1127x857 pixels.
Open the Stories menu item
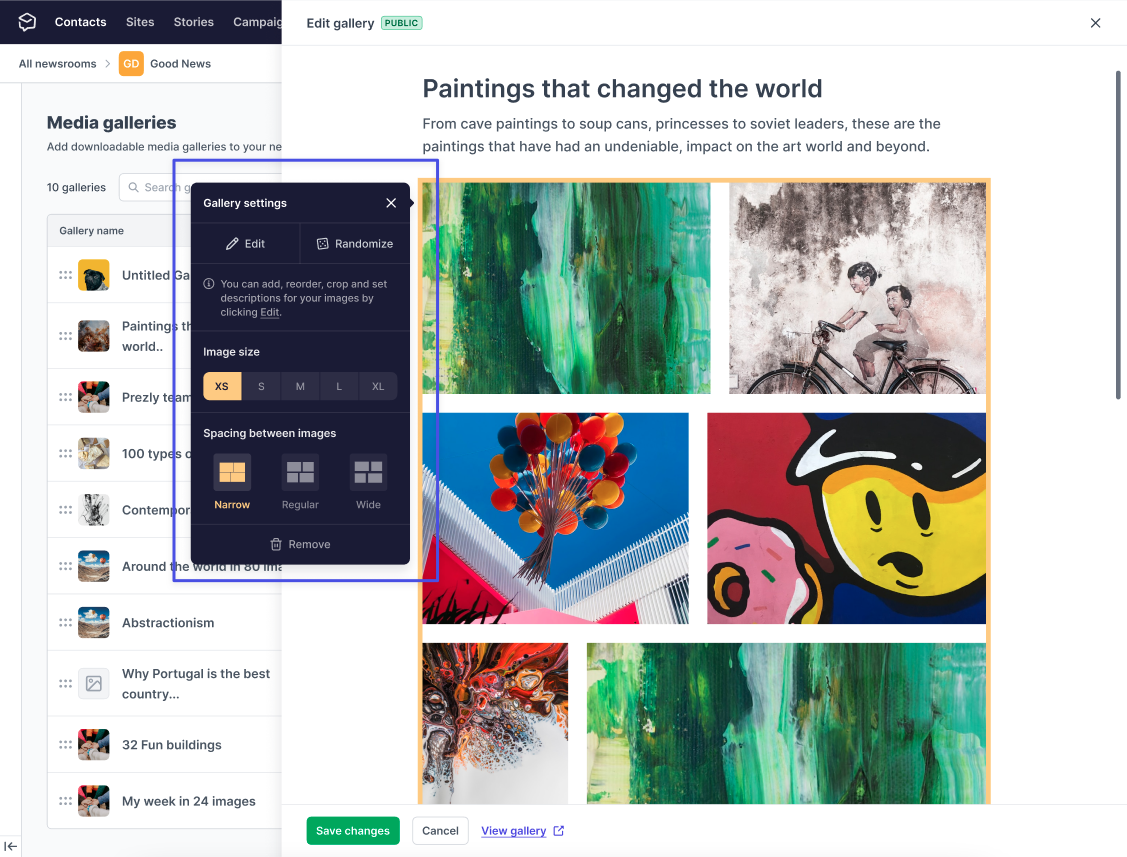click(193, 22)
